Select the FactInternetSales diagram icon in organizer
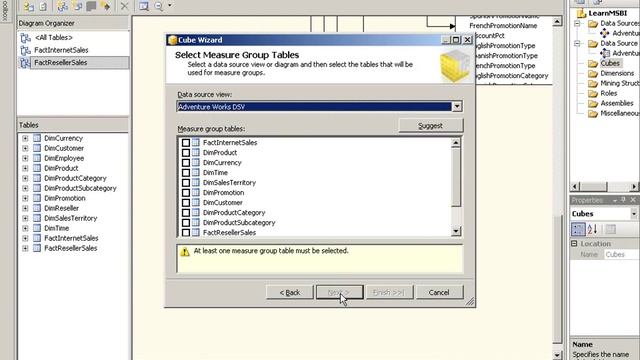The height and width of the screenshot is (360, 640). (x=25, y=50)
